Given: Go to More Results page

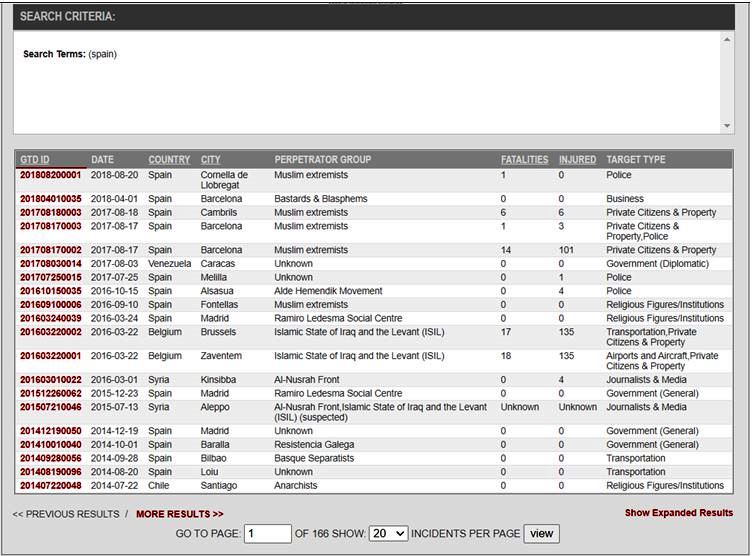Looking at the screenshot, I should pos(179,514).
